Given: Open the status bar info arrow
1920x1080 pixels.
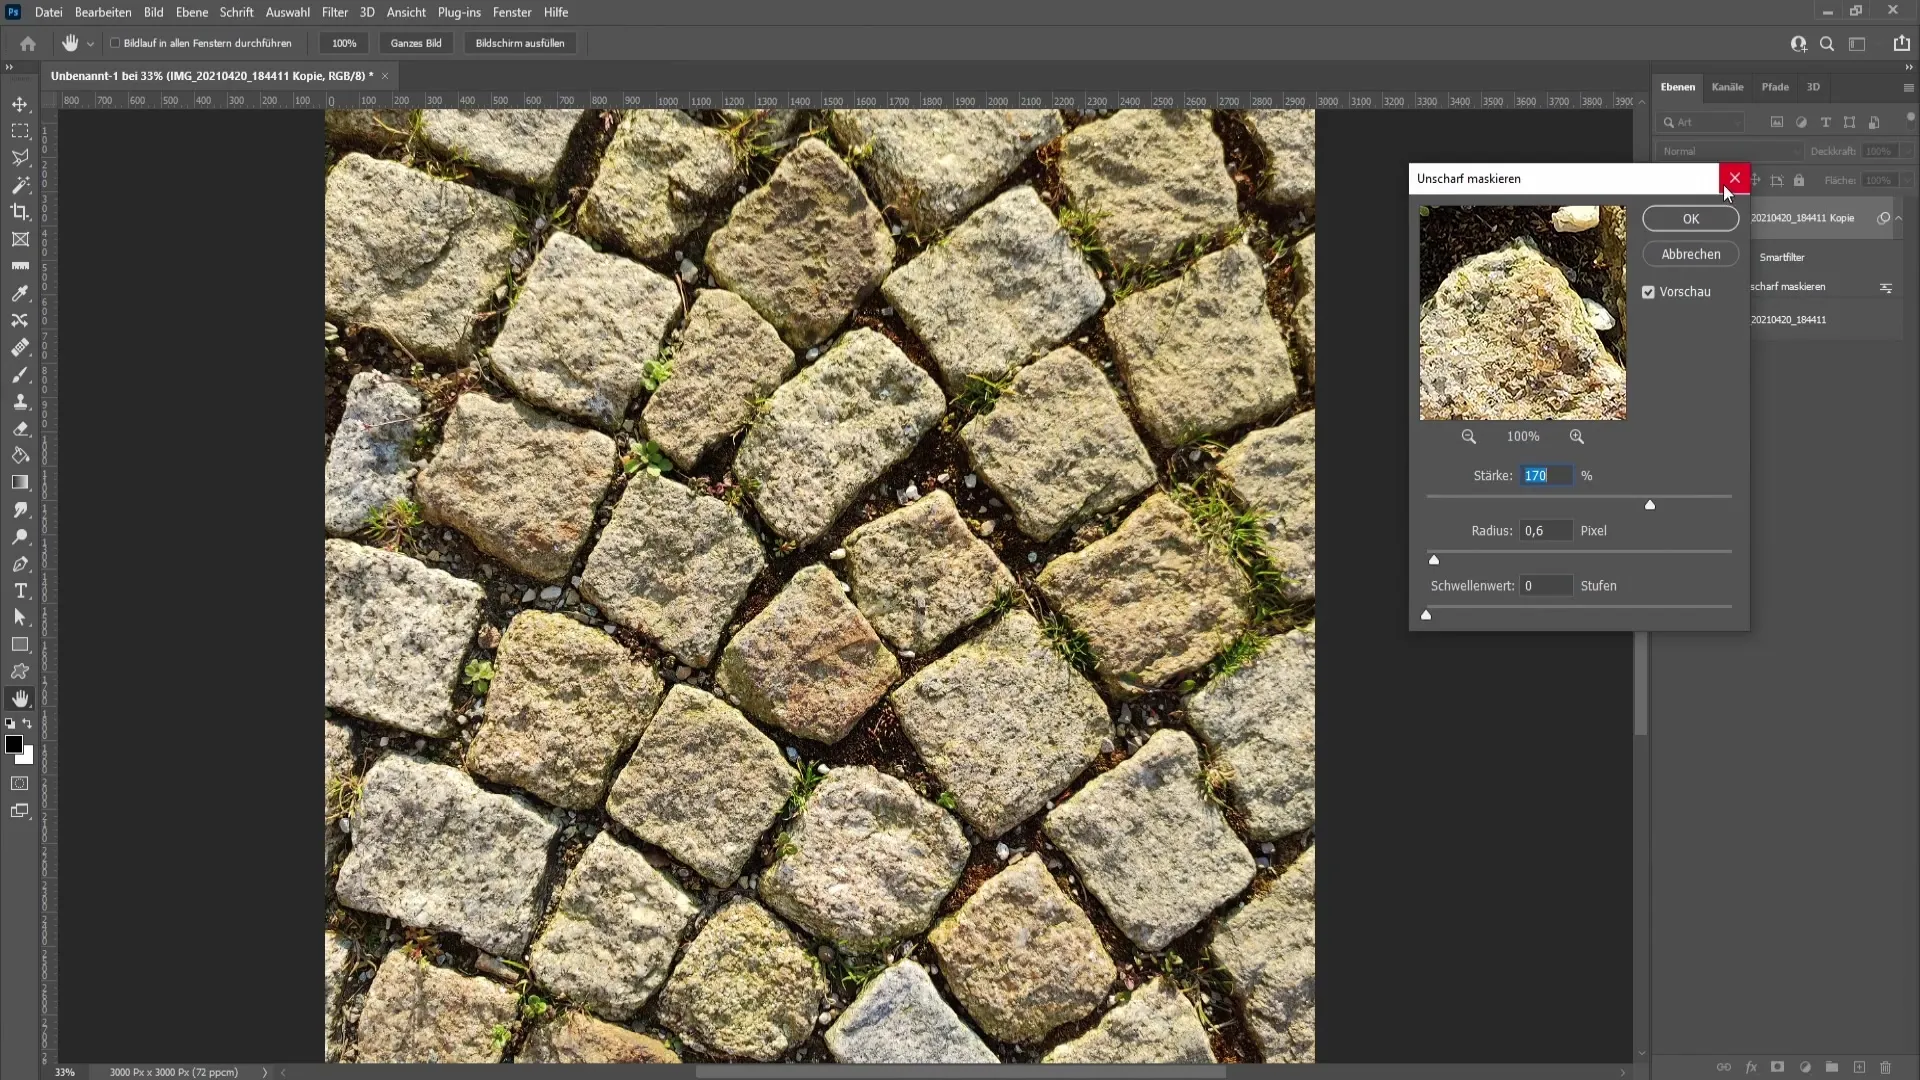Looking at the screenshot, I should 265,1072.
